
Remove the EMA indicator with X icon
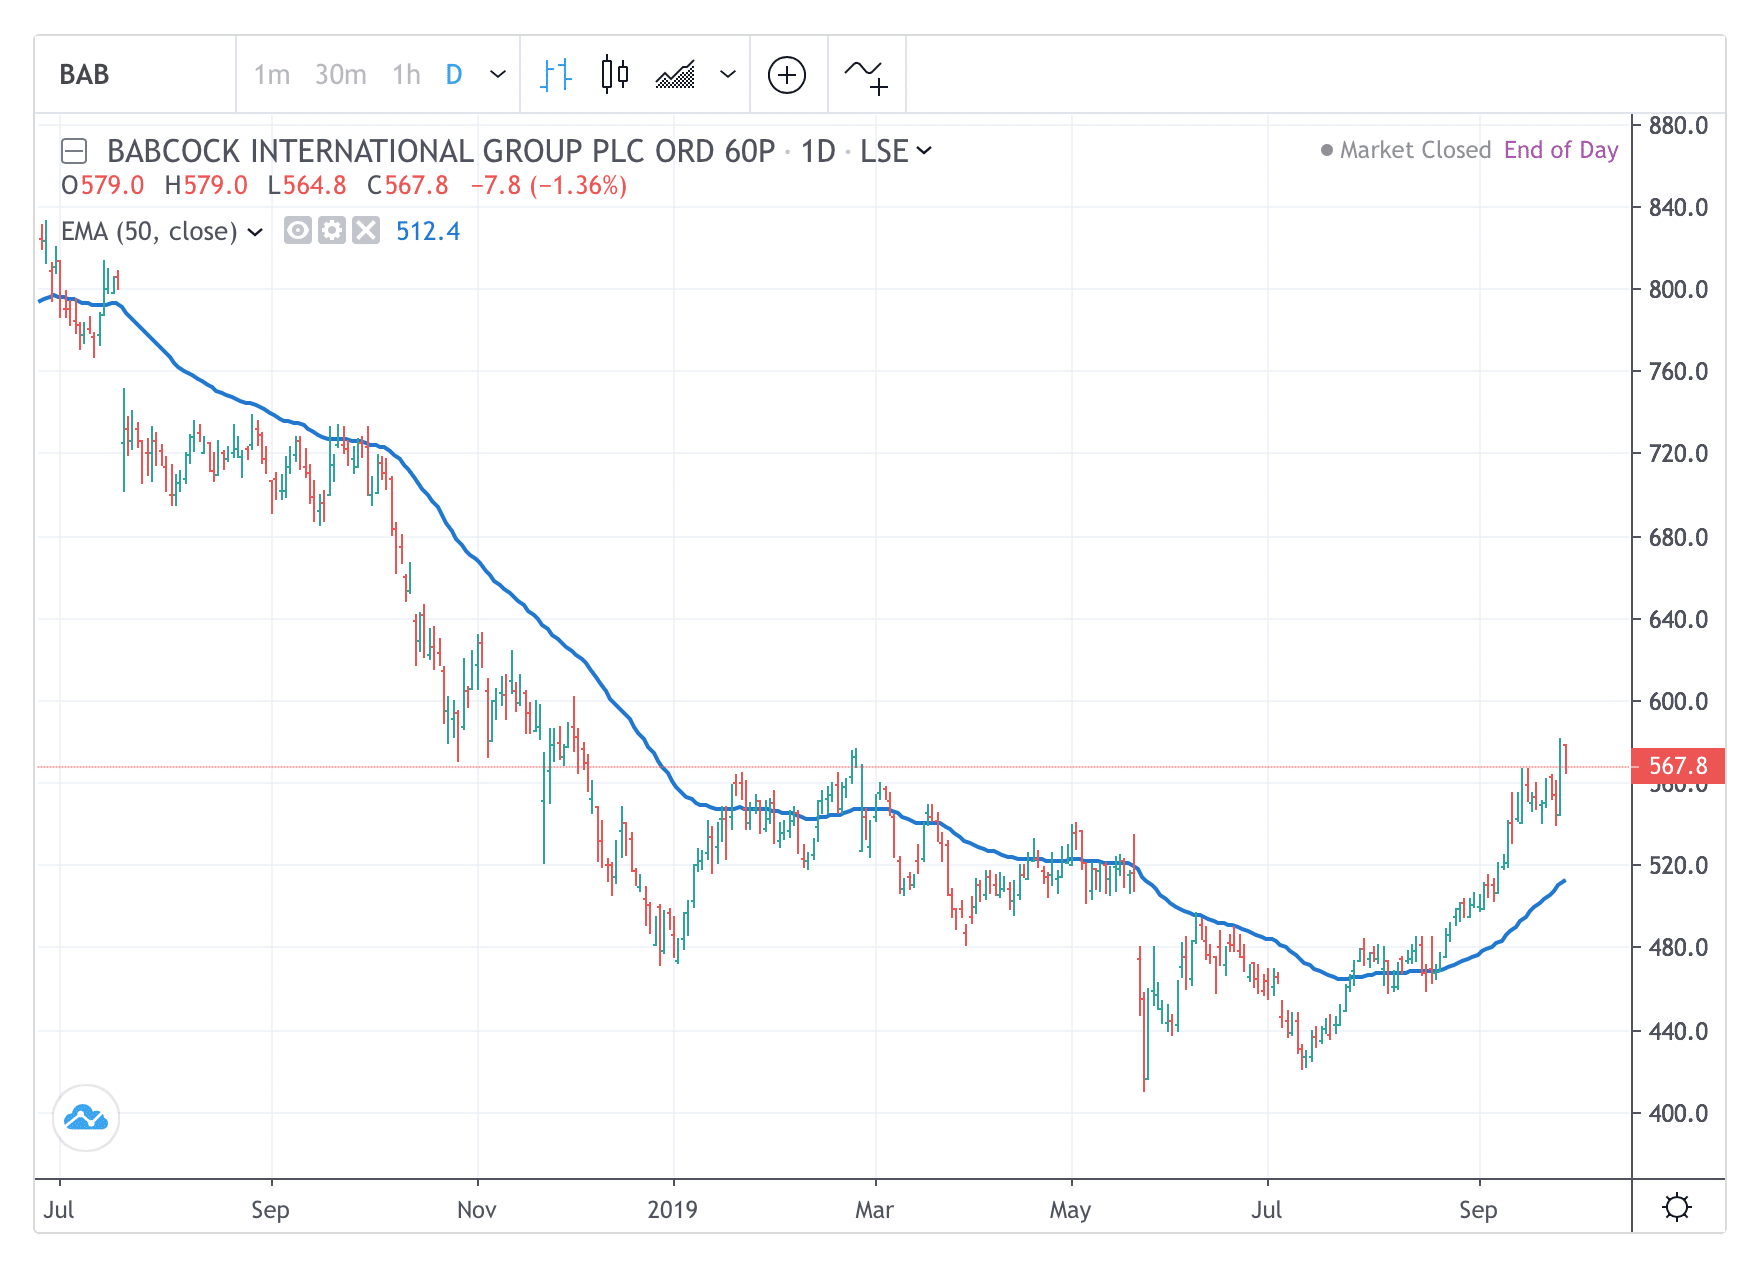pos(366,231)
